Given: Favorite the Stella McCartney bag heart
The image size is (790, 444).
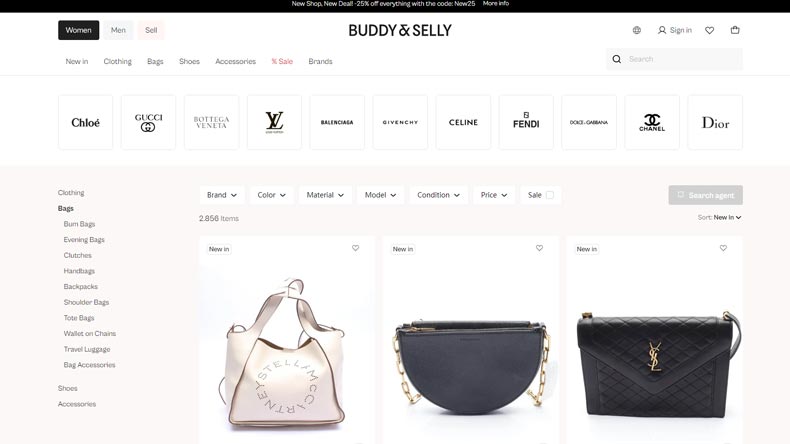Looking at the screenshot, I should point(355,248).
